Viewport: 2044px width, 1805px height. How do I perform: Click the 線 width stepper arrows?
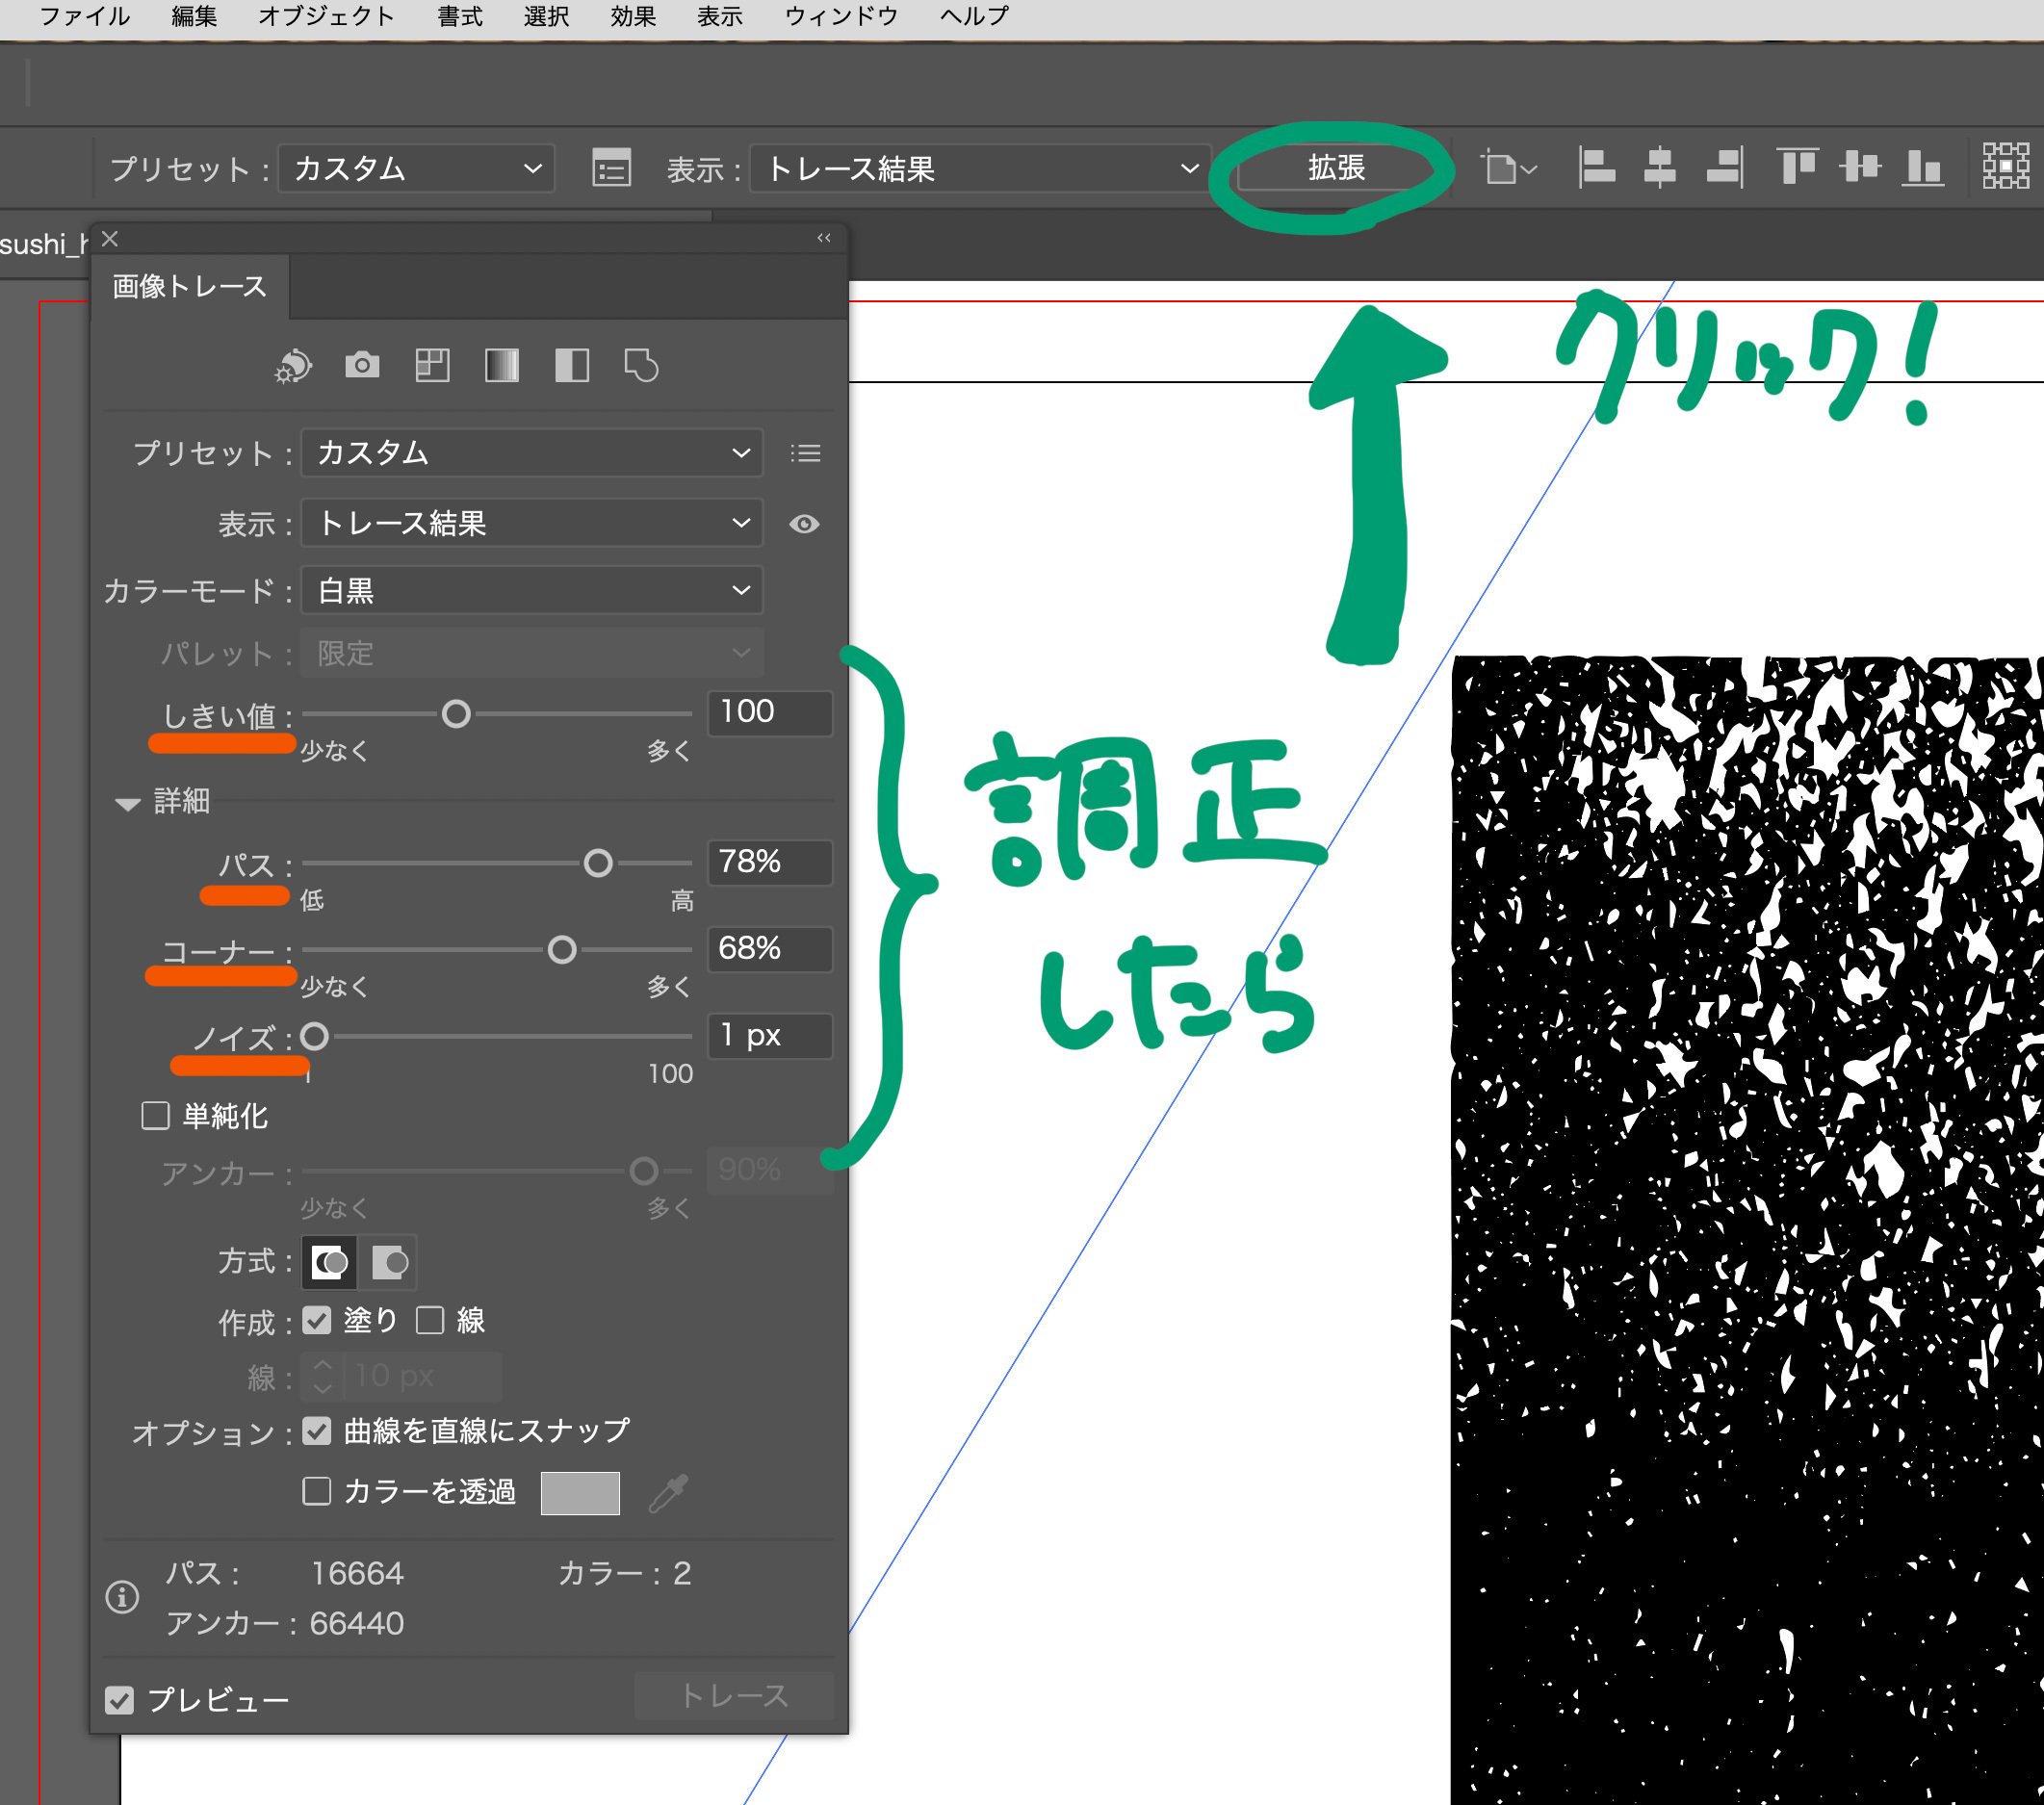[x=322, y=1376]
